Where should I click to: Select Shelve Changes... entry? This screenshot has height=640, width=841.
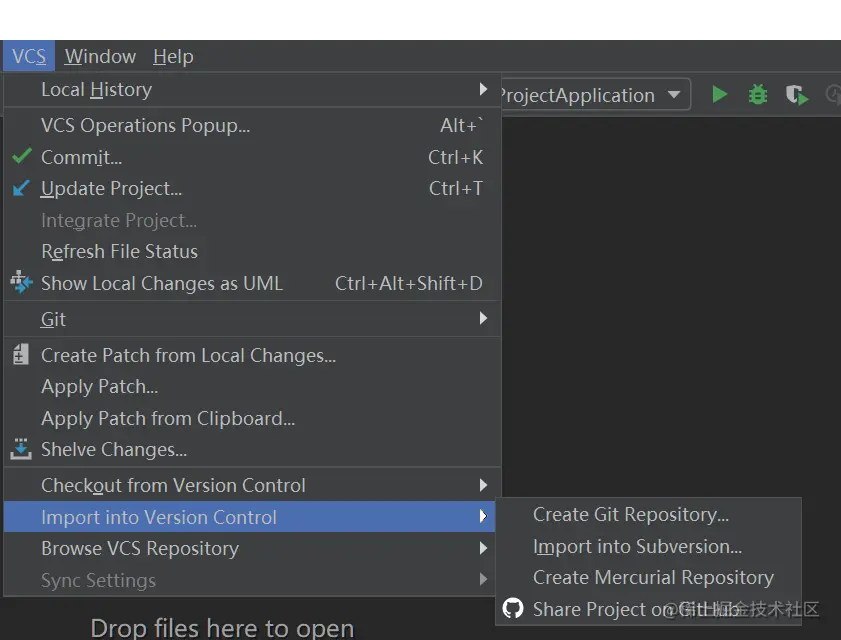252,449
